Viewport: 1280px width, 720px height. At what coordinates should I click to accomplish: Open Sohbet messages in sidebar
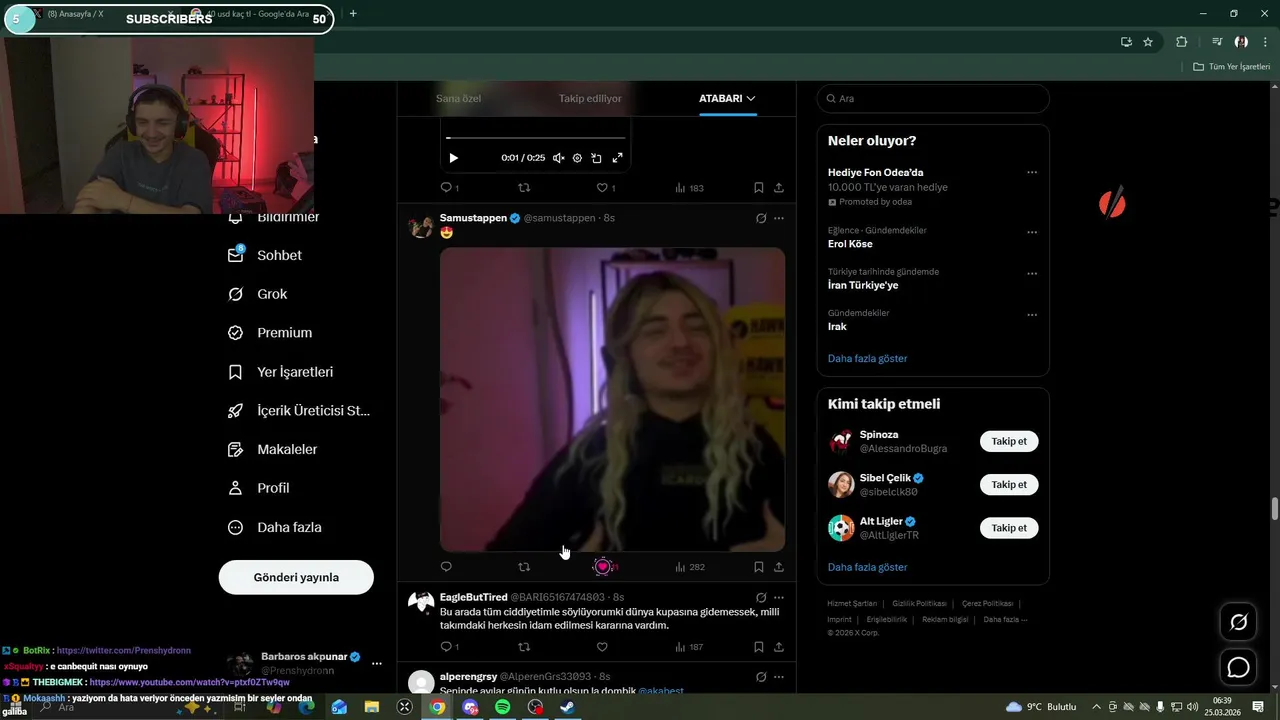[x=265, y=255]
